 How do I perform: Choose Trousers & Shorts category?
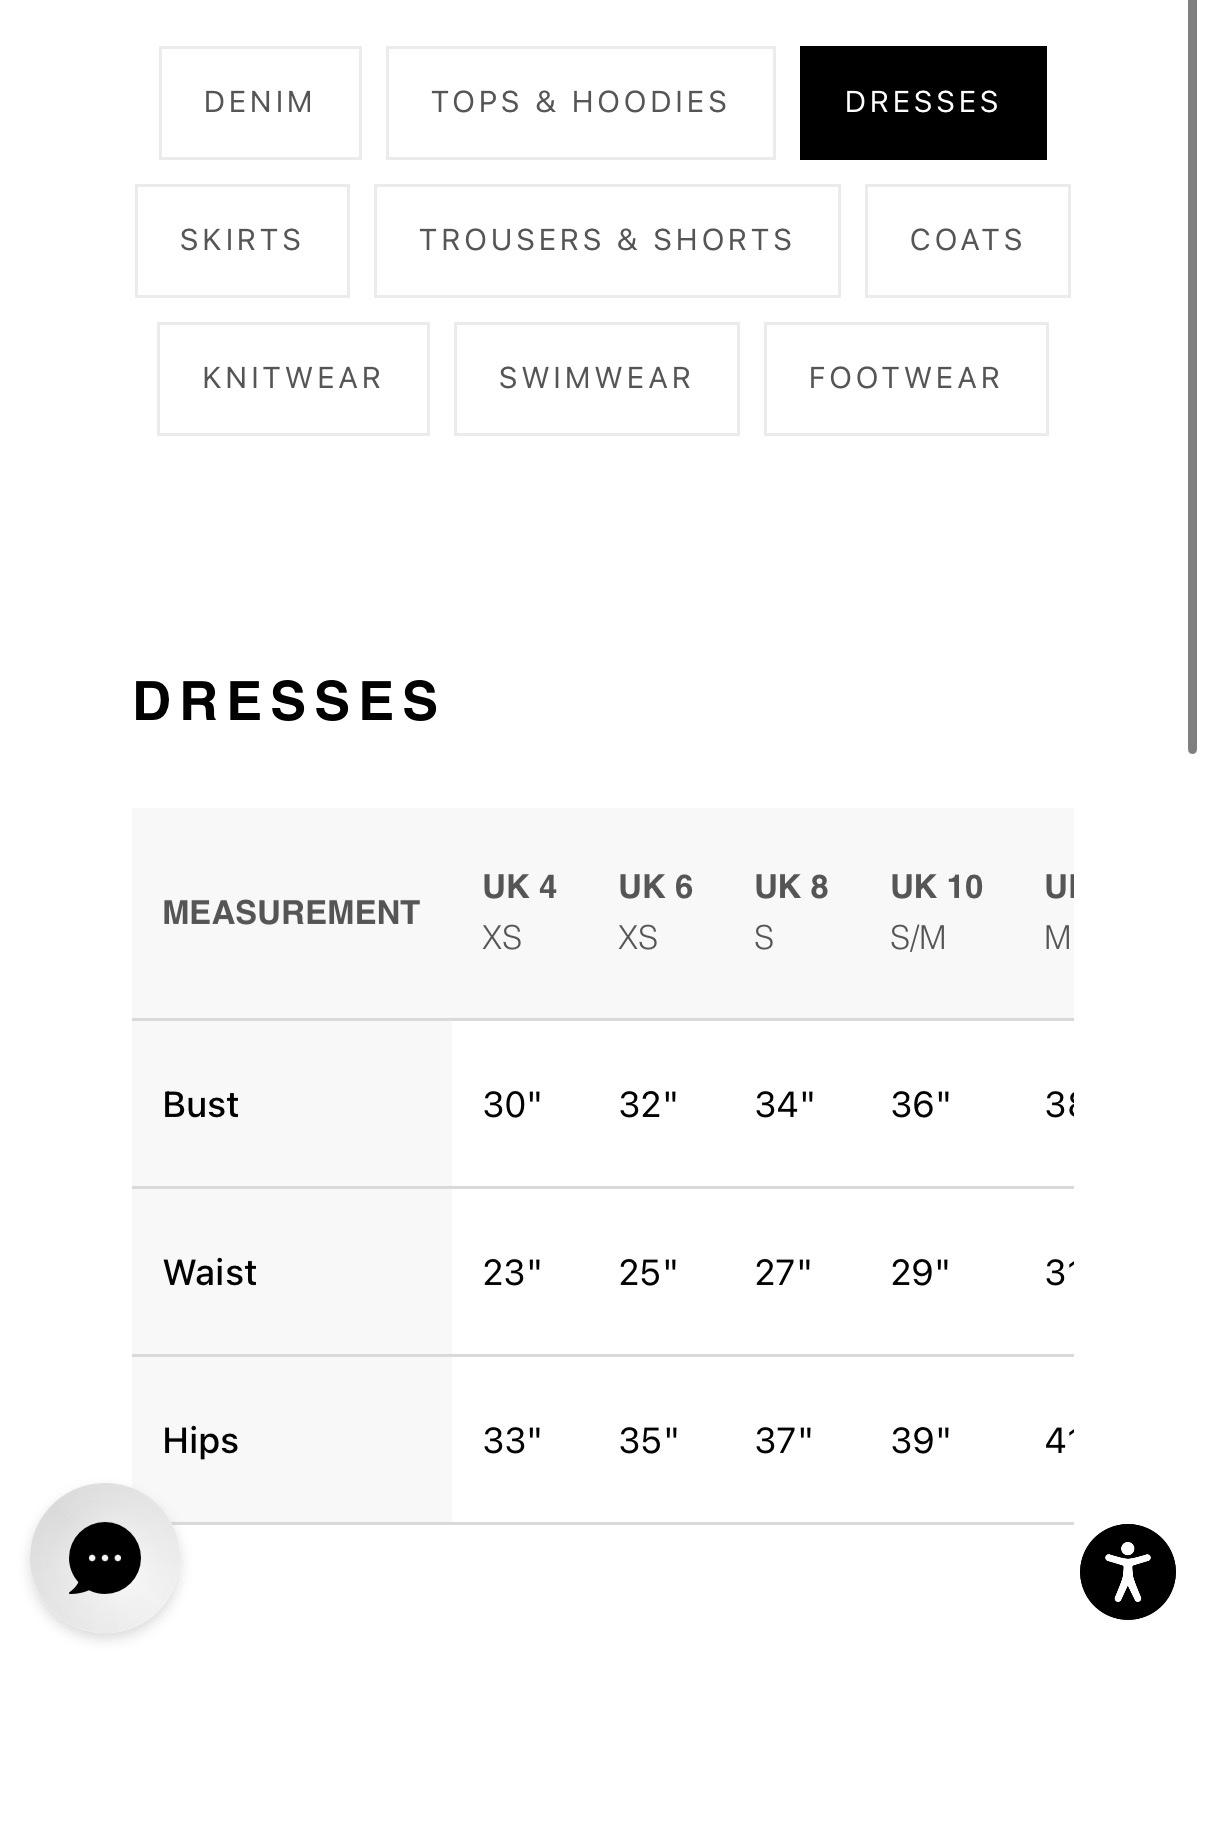607,241
